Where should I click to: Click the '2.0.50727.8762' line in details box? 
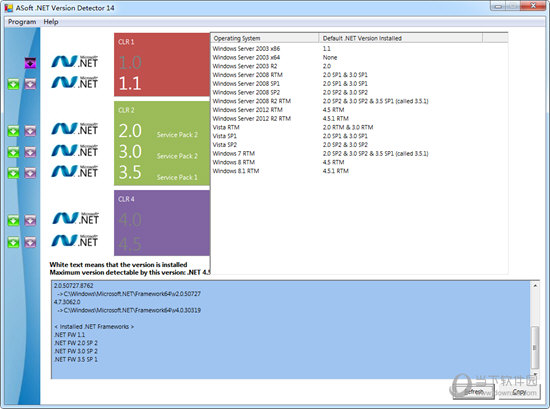click(74, 286)
